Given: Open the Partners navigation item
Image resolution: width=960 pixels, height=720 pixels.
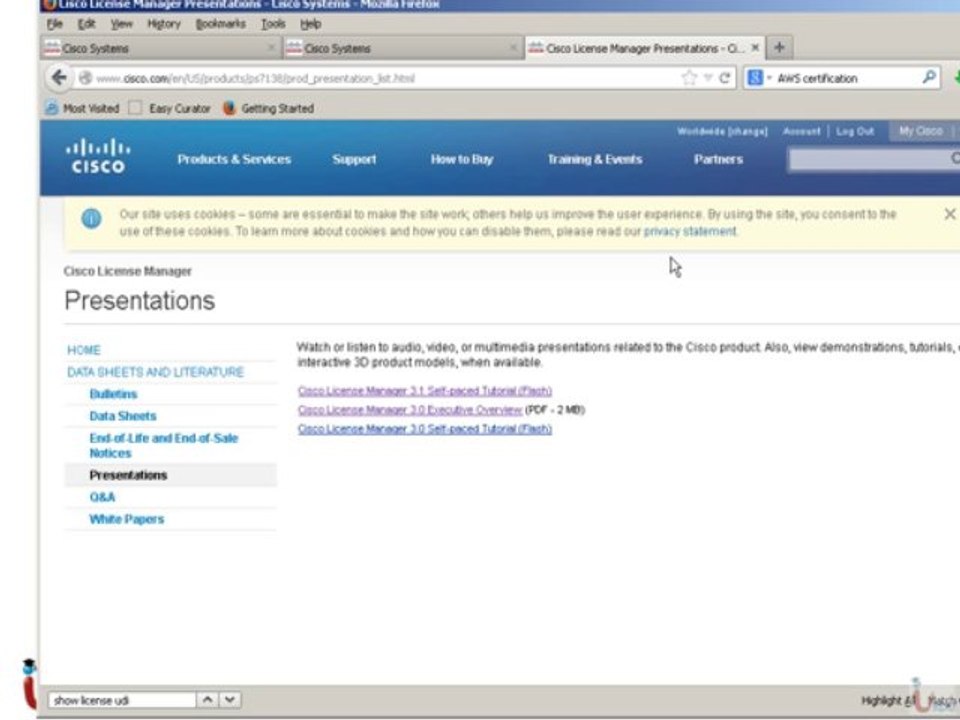Looking at the screenshot, I should [x=718, y=159].
